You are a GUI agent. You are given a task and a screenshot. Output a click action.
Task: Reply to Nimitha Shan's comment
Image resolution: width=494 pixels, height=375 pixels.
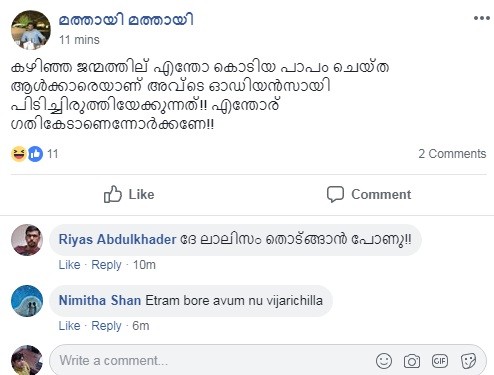click(106, 326)
